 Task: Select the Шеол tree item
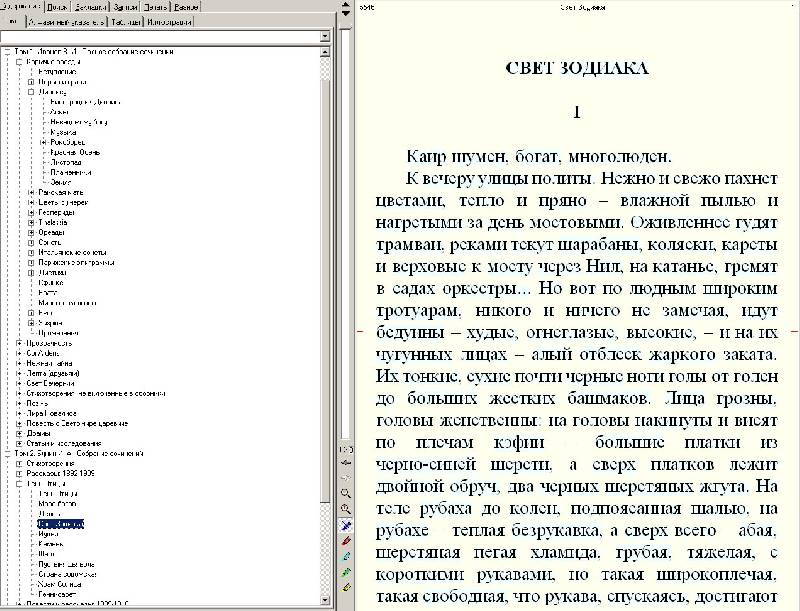click(46, 554)
